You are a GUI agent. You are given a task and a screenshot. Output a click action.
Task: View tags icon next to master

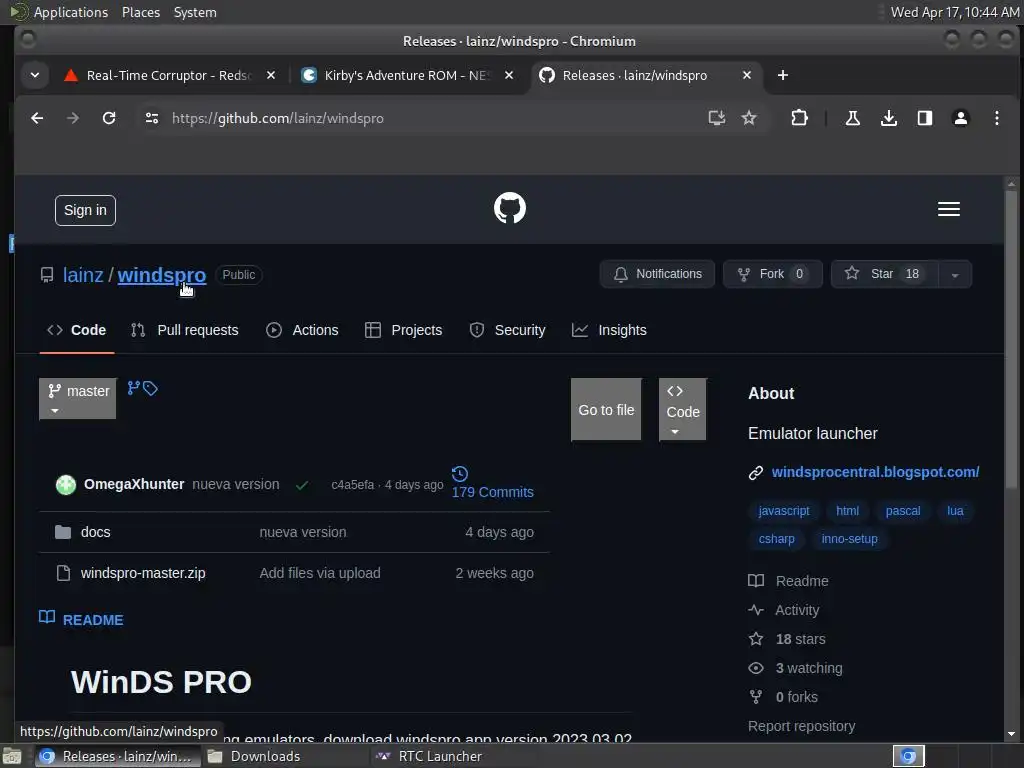(x=150, y=389)
